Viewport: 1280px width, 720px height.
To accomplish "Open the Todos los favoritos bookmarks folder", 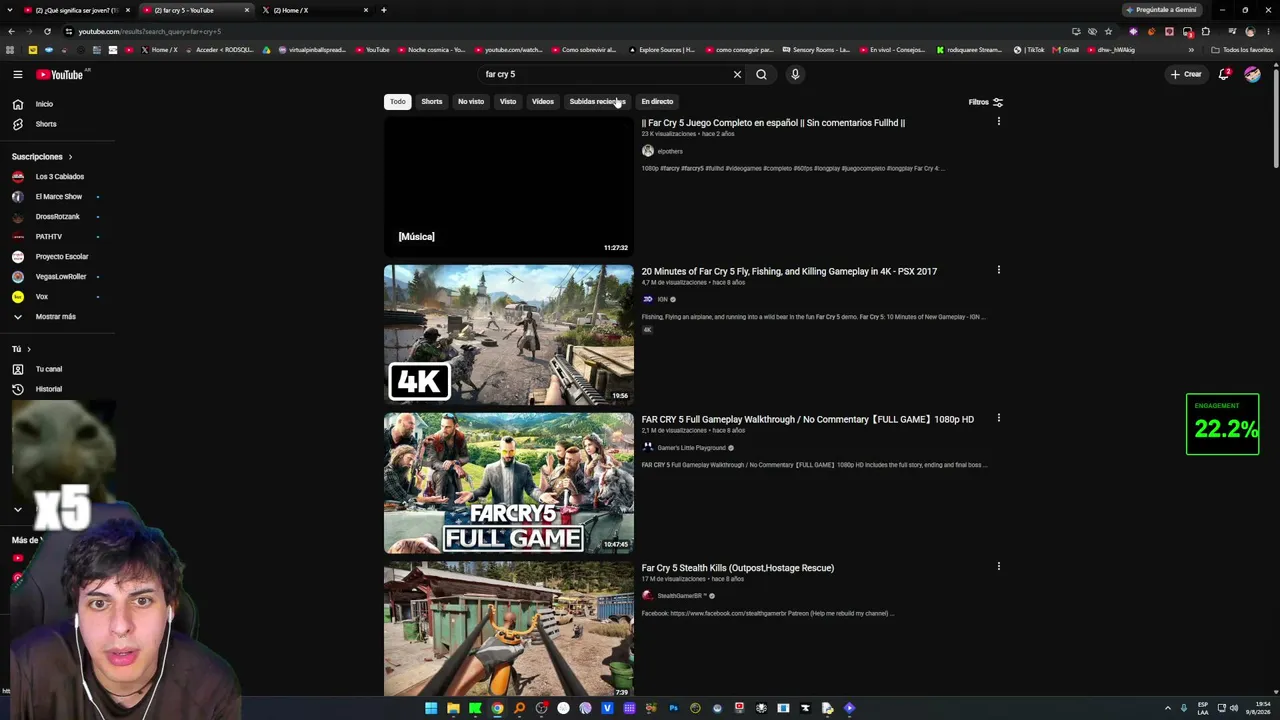I will [x=1241, y=50].
